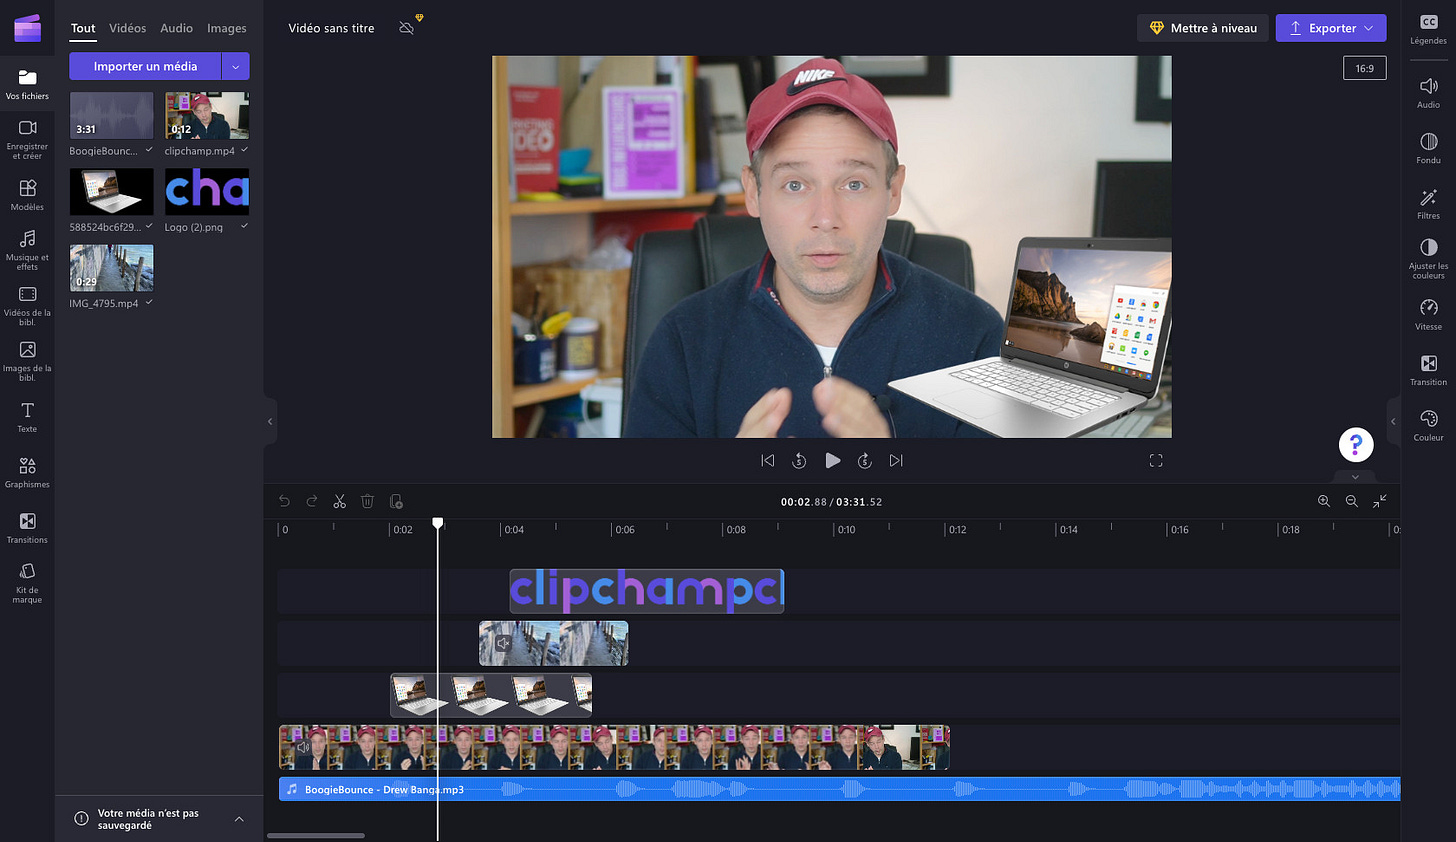Screen dimensions: 1456x842
Task: Open Audio properties panel
Action: 1428,93
